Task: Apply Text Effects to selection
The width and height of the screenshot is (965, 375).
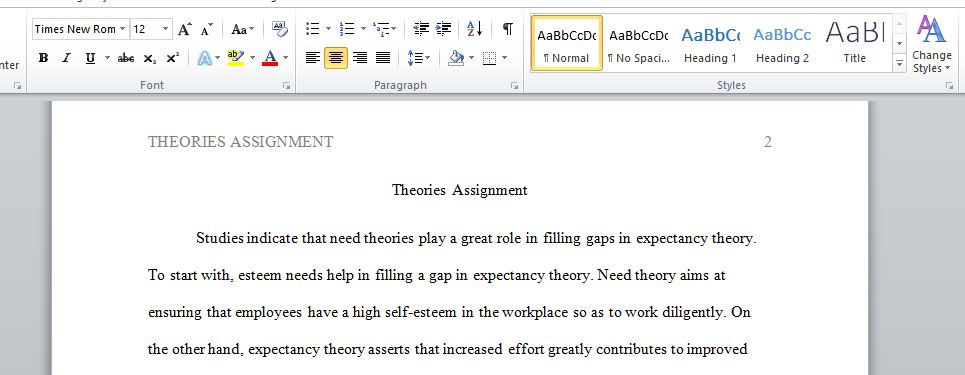Action: coord(204,58)
